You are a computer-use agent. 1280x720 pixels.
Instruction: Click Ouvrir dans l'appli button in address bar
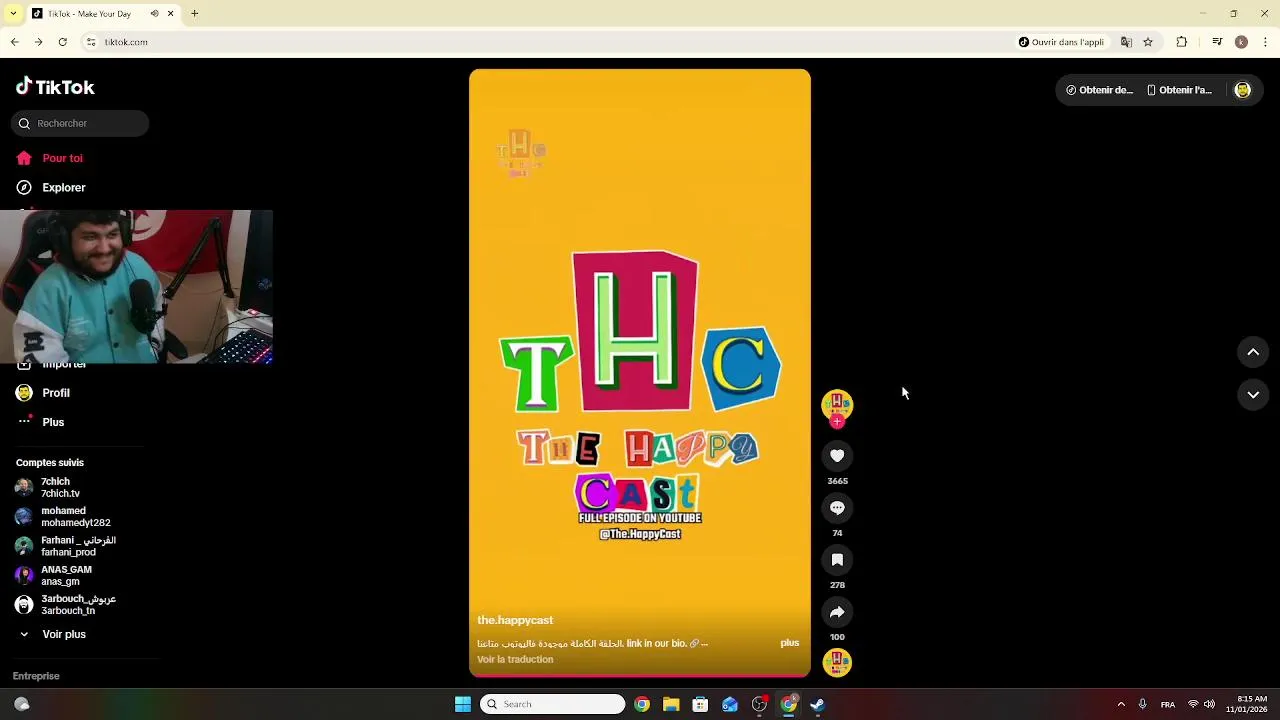click(x=1061, y=42)
